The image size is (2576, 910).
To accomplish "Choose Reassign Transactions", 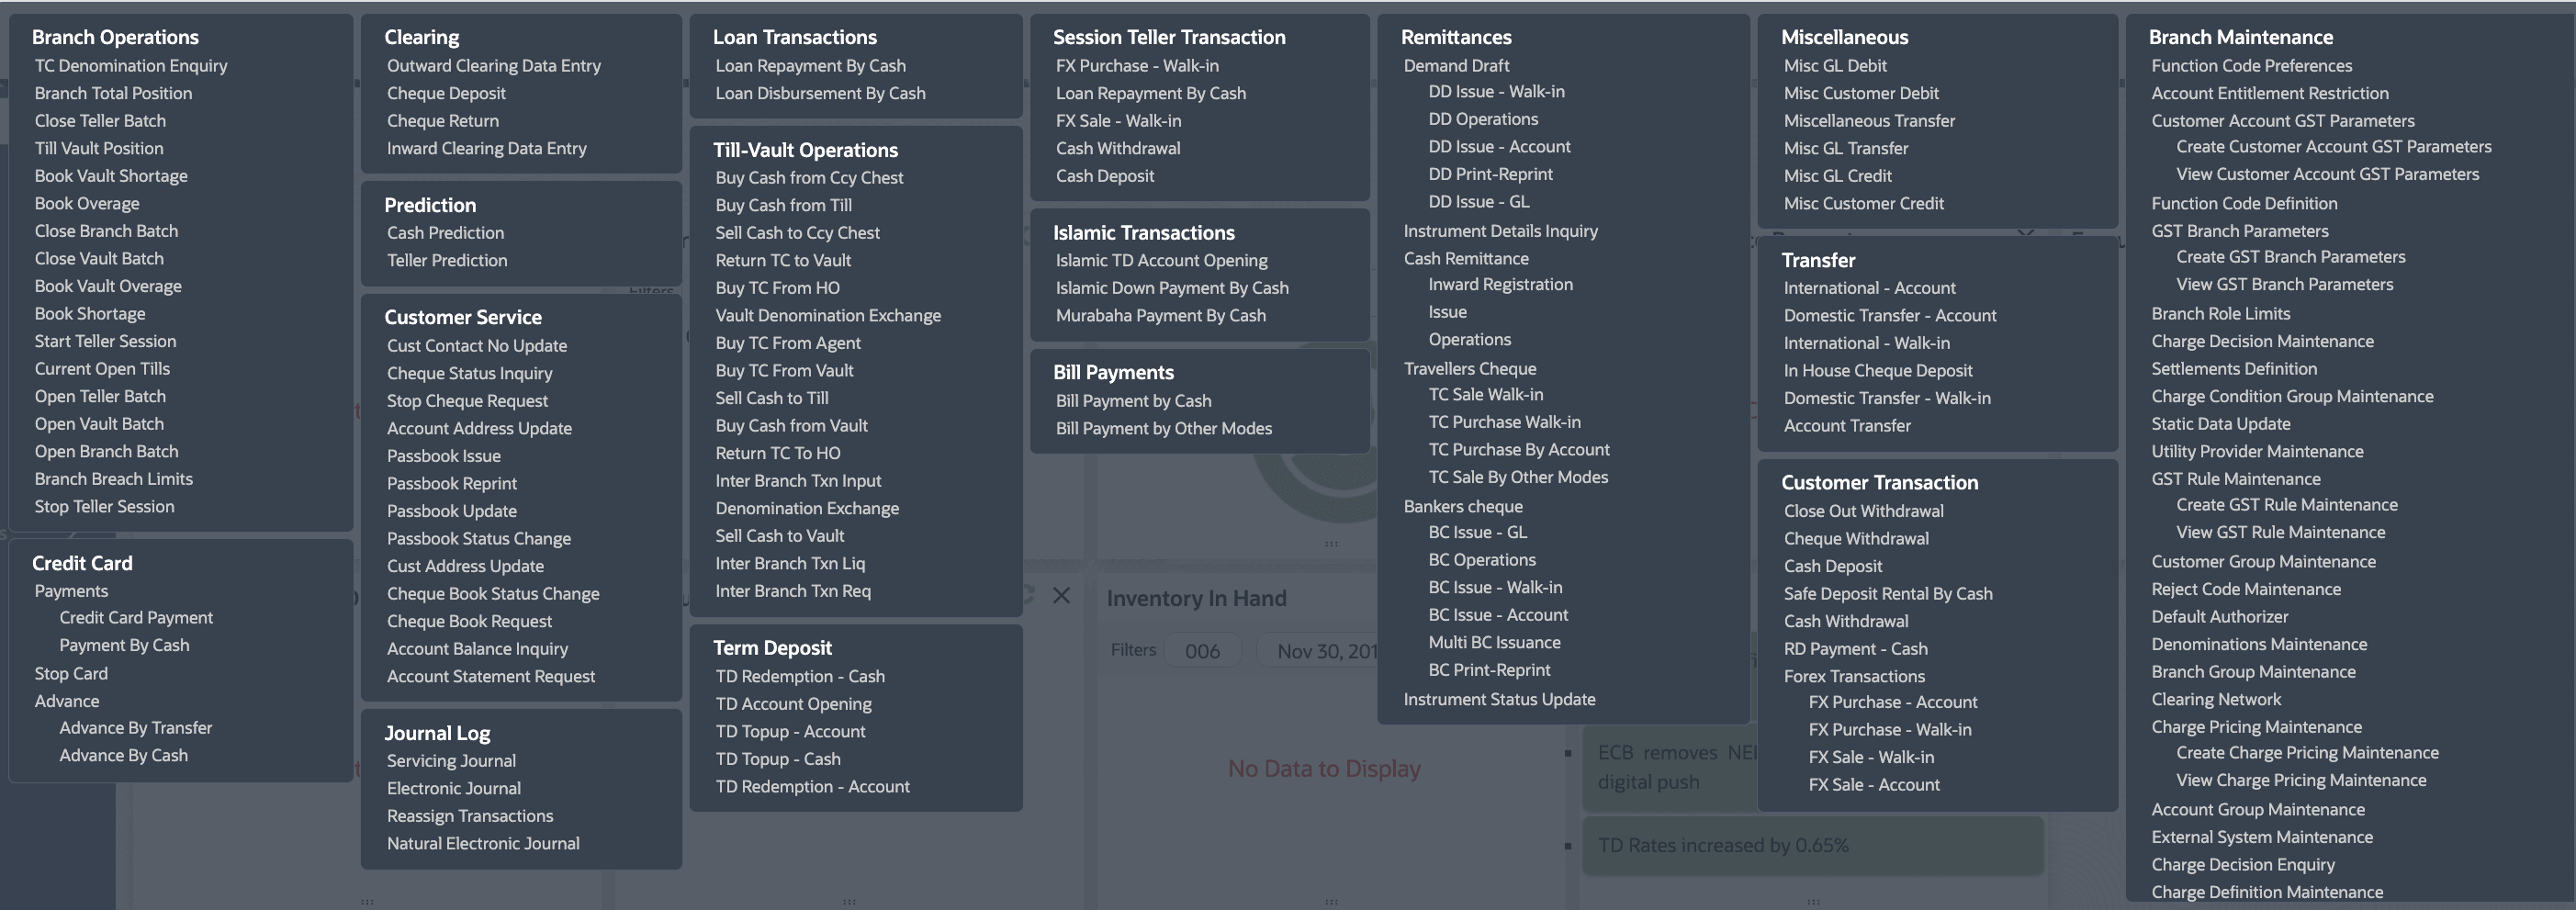I will [470, 816].
